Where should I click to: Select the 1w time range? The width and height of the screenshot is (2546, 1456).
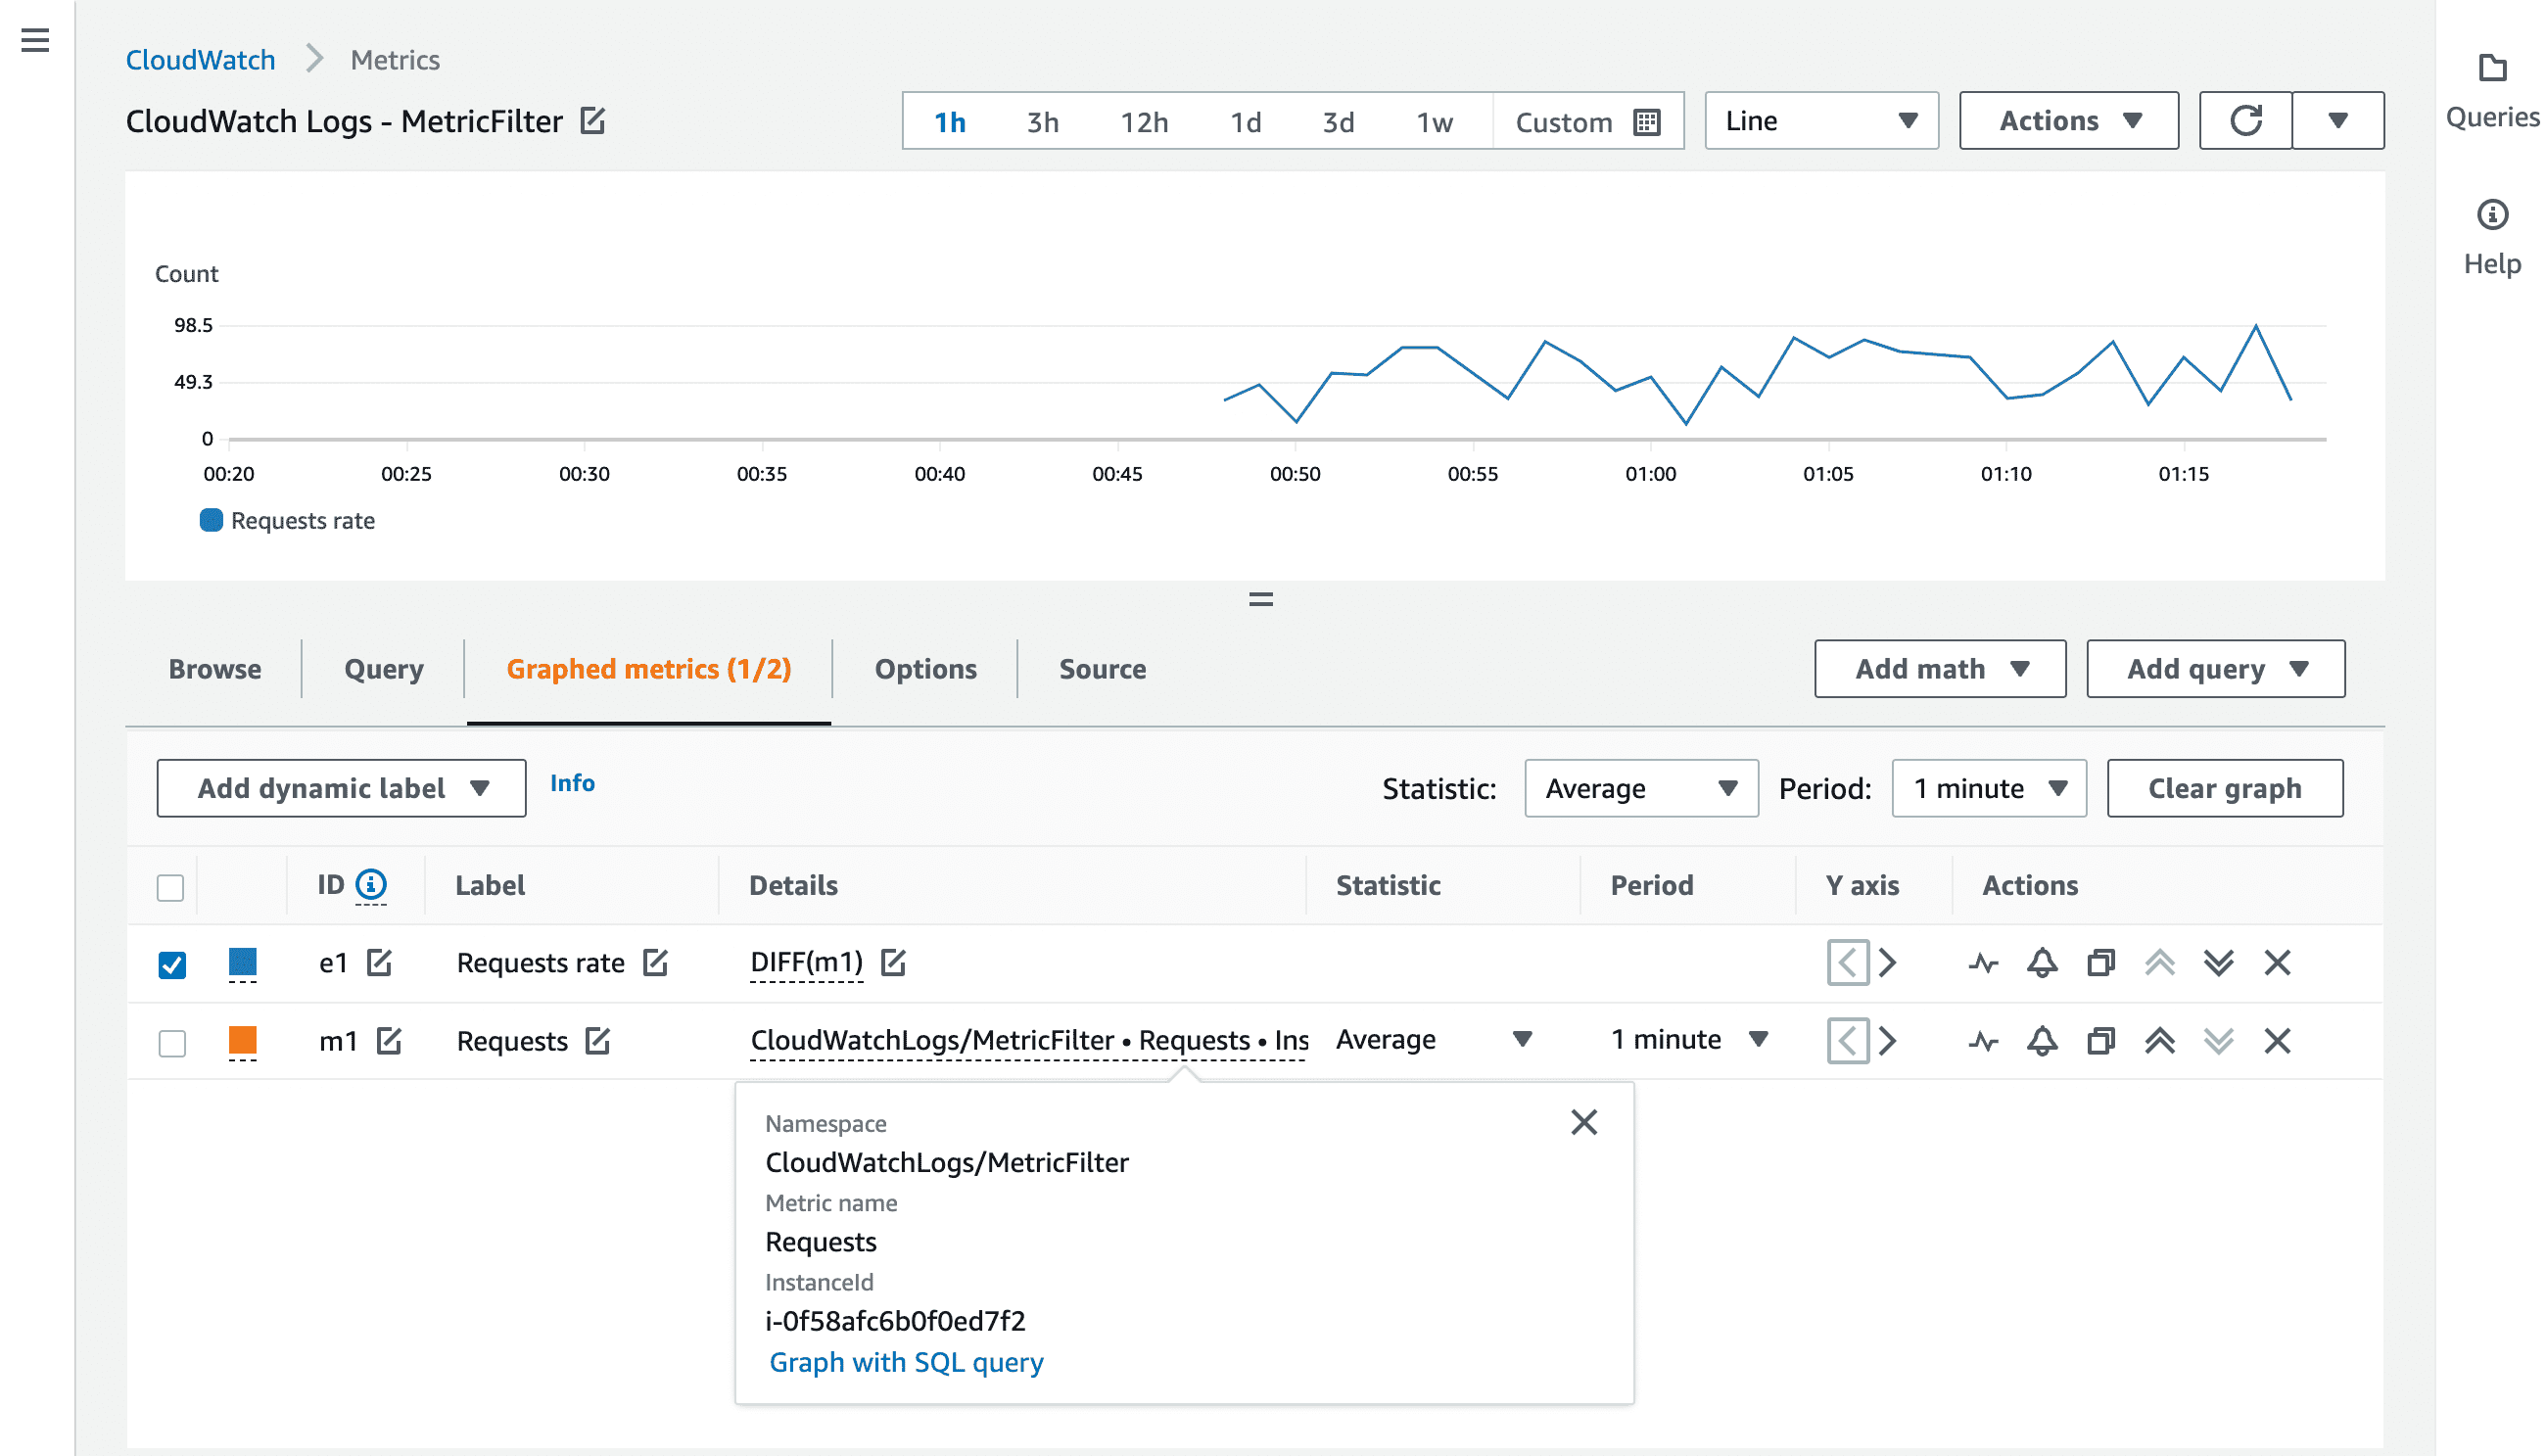click(1435, 122)
